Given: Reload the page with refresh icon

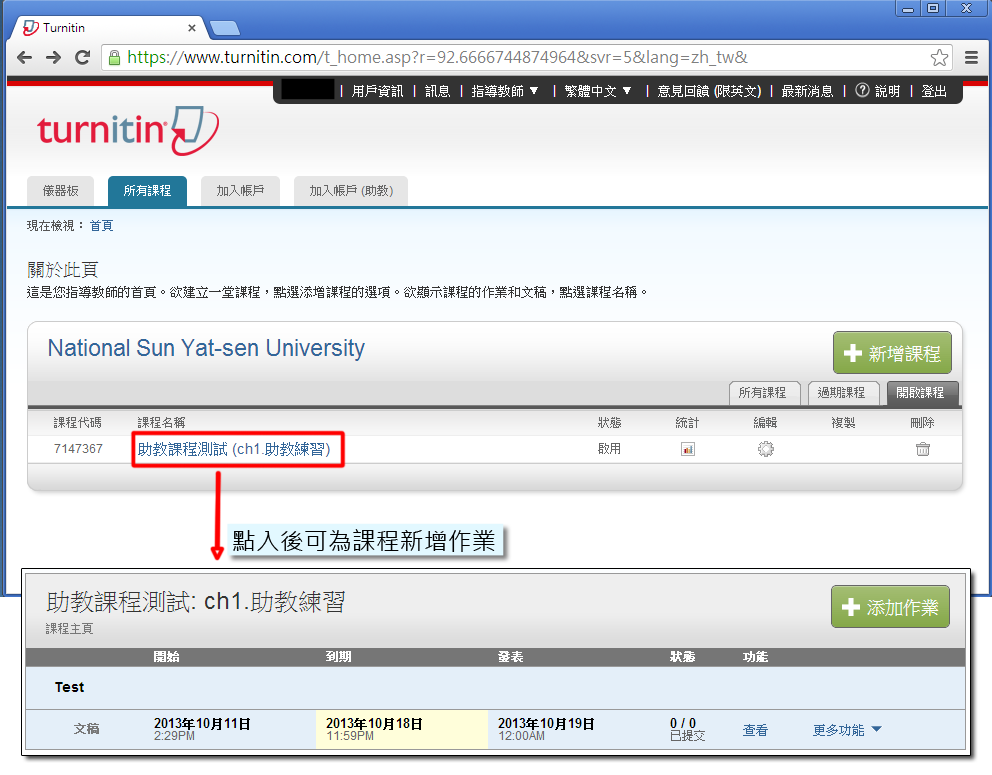Looking at the screenshot, I should click(x=82, y=57).
